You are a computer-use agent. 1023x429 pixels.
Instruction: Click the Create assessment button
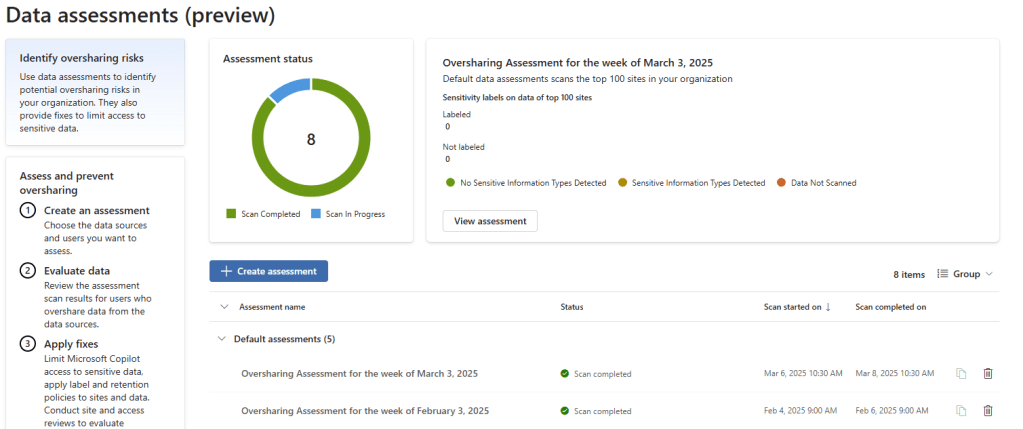(x=268, y=271)
